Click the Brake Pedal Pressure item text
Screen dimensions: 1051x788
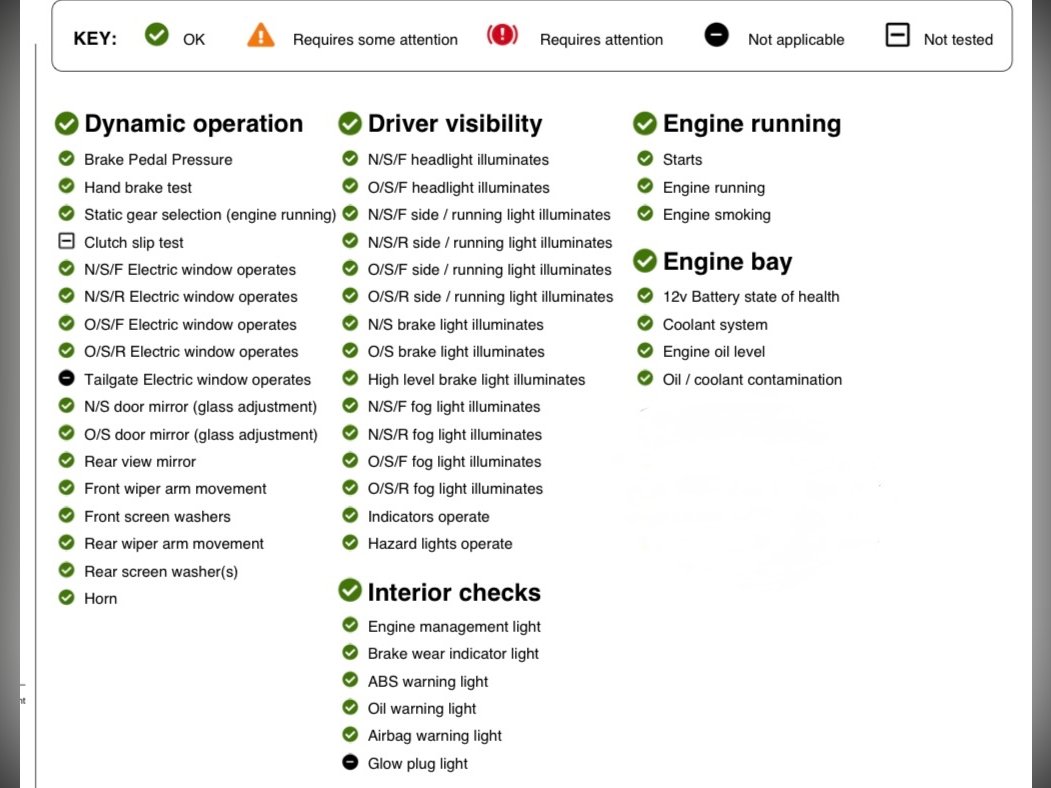[158, 160]
